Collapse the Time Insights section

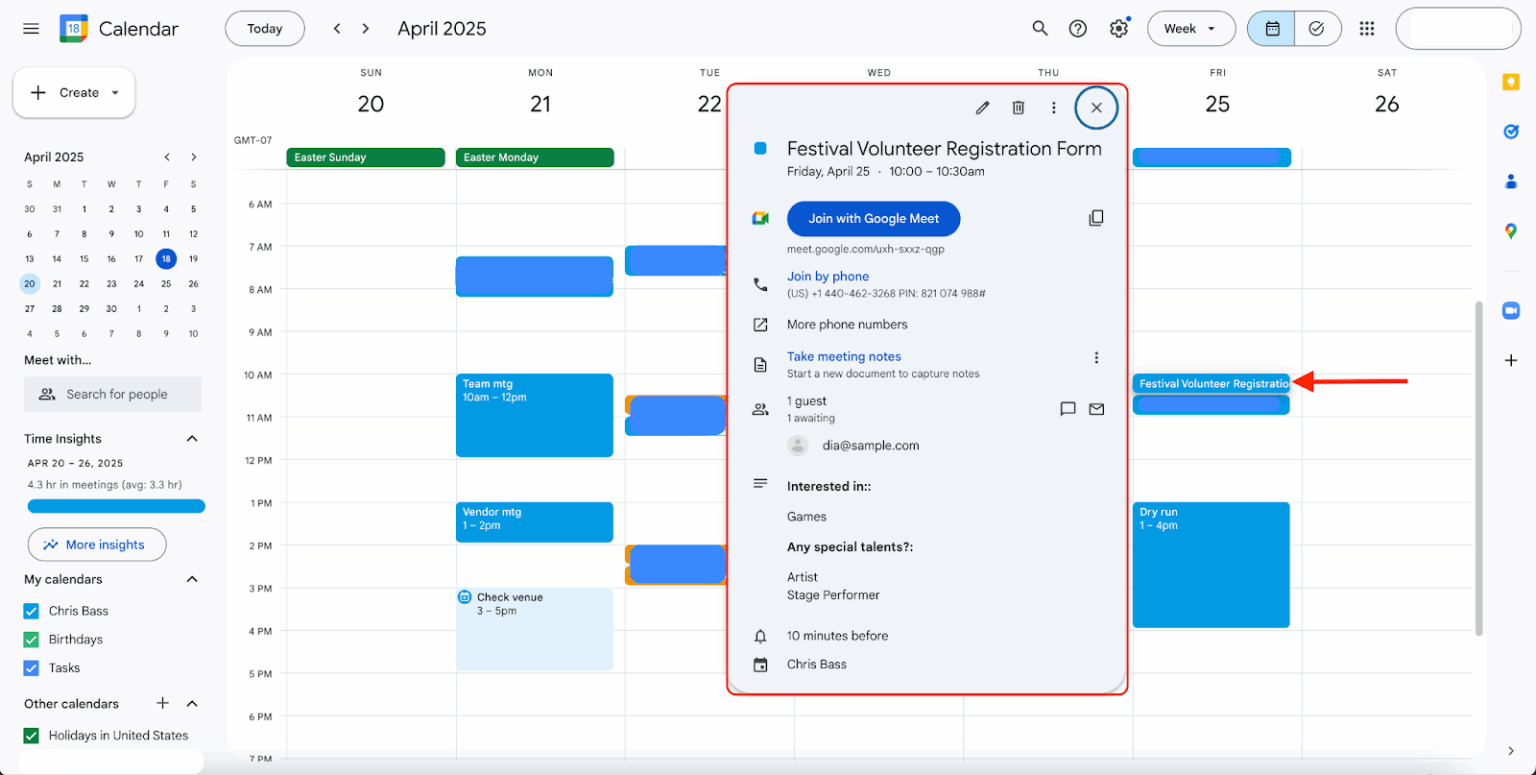192,439
